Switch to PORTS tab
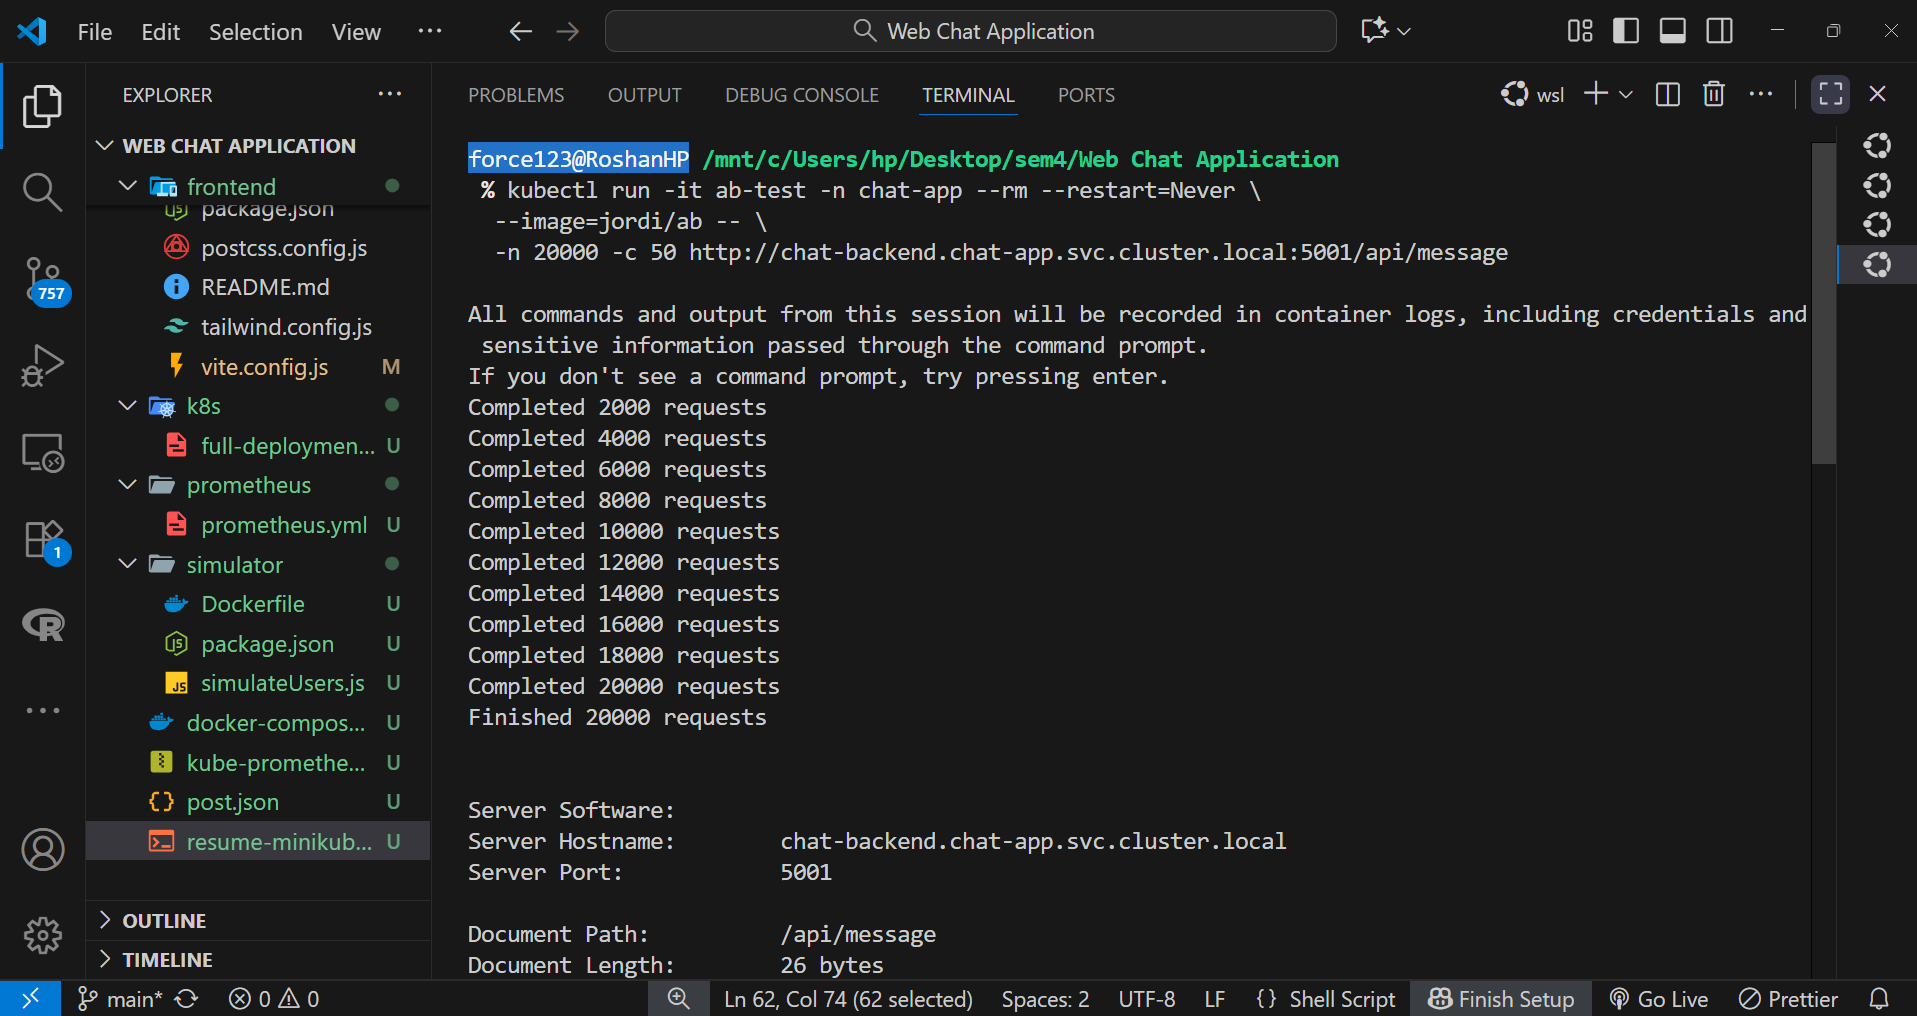 coord(1086,95)
